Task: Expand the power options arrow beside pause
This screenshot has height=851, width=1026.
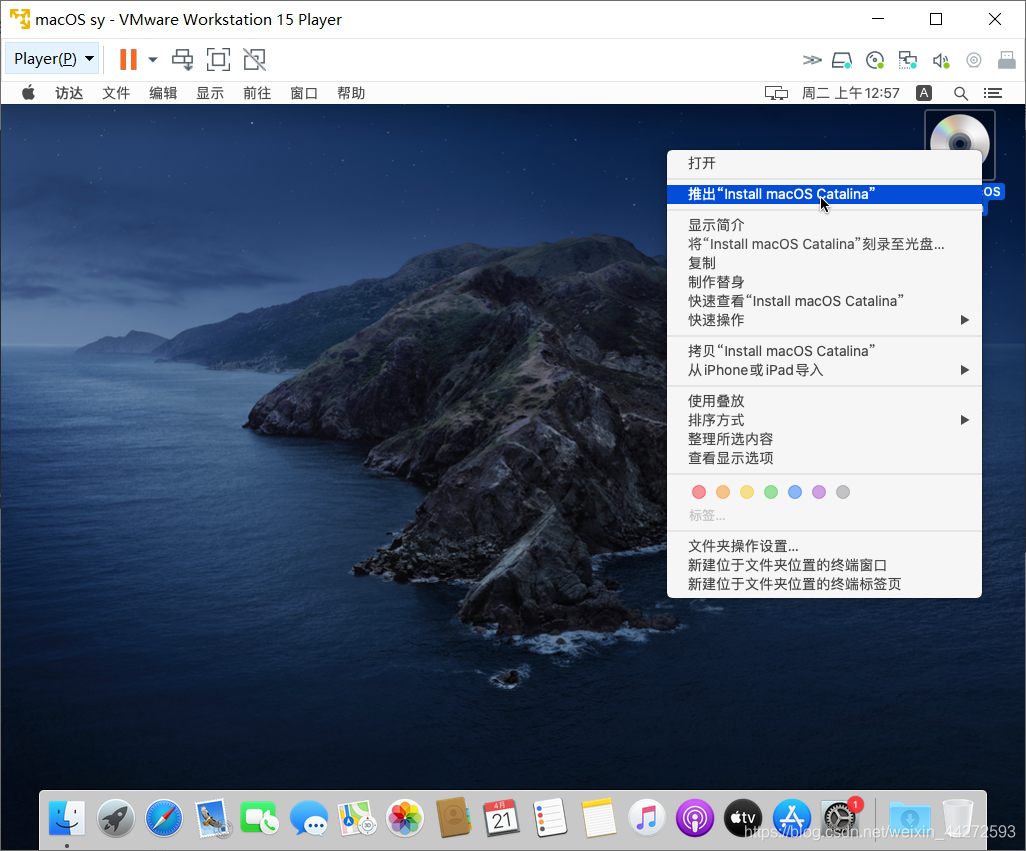Action: 153,59
